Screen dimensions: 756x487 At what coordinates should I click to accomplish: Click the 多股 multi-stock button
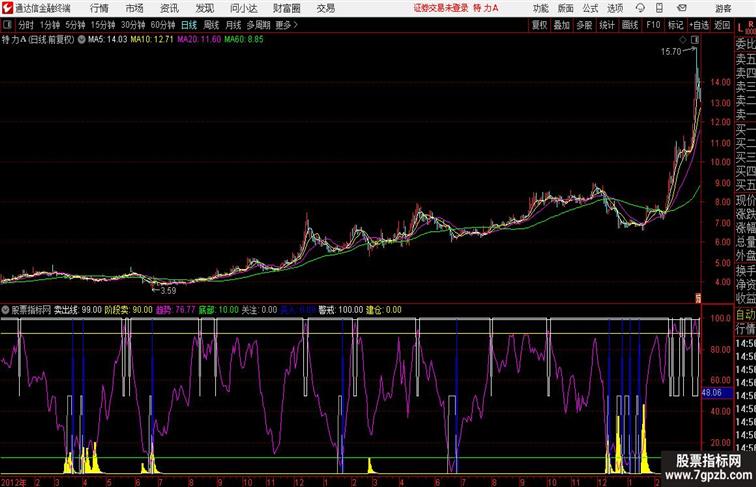pos(584,25)
